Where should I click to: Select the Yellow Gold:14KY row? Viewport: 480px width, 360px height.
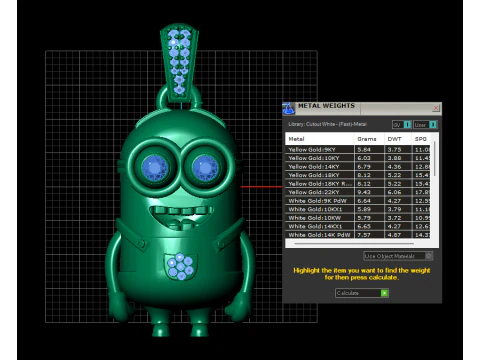[x=359, y=167]
